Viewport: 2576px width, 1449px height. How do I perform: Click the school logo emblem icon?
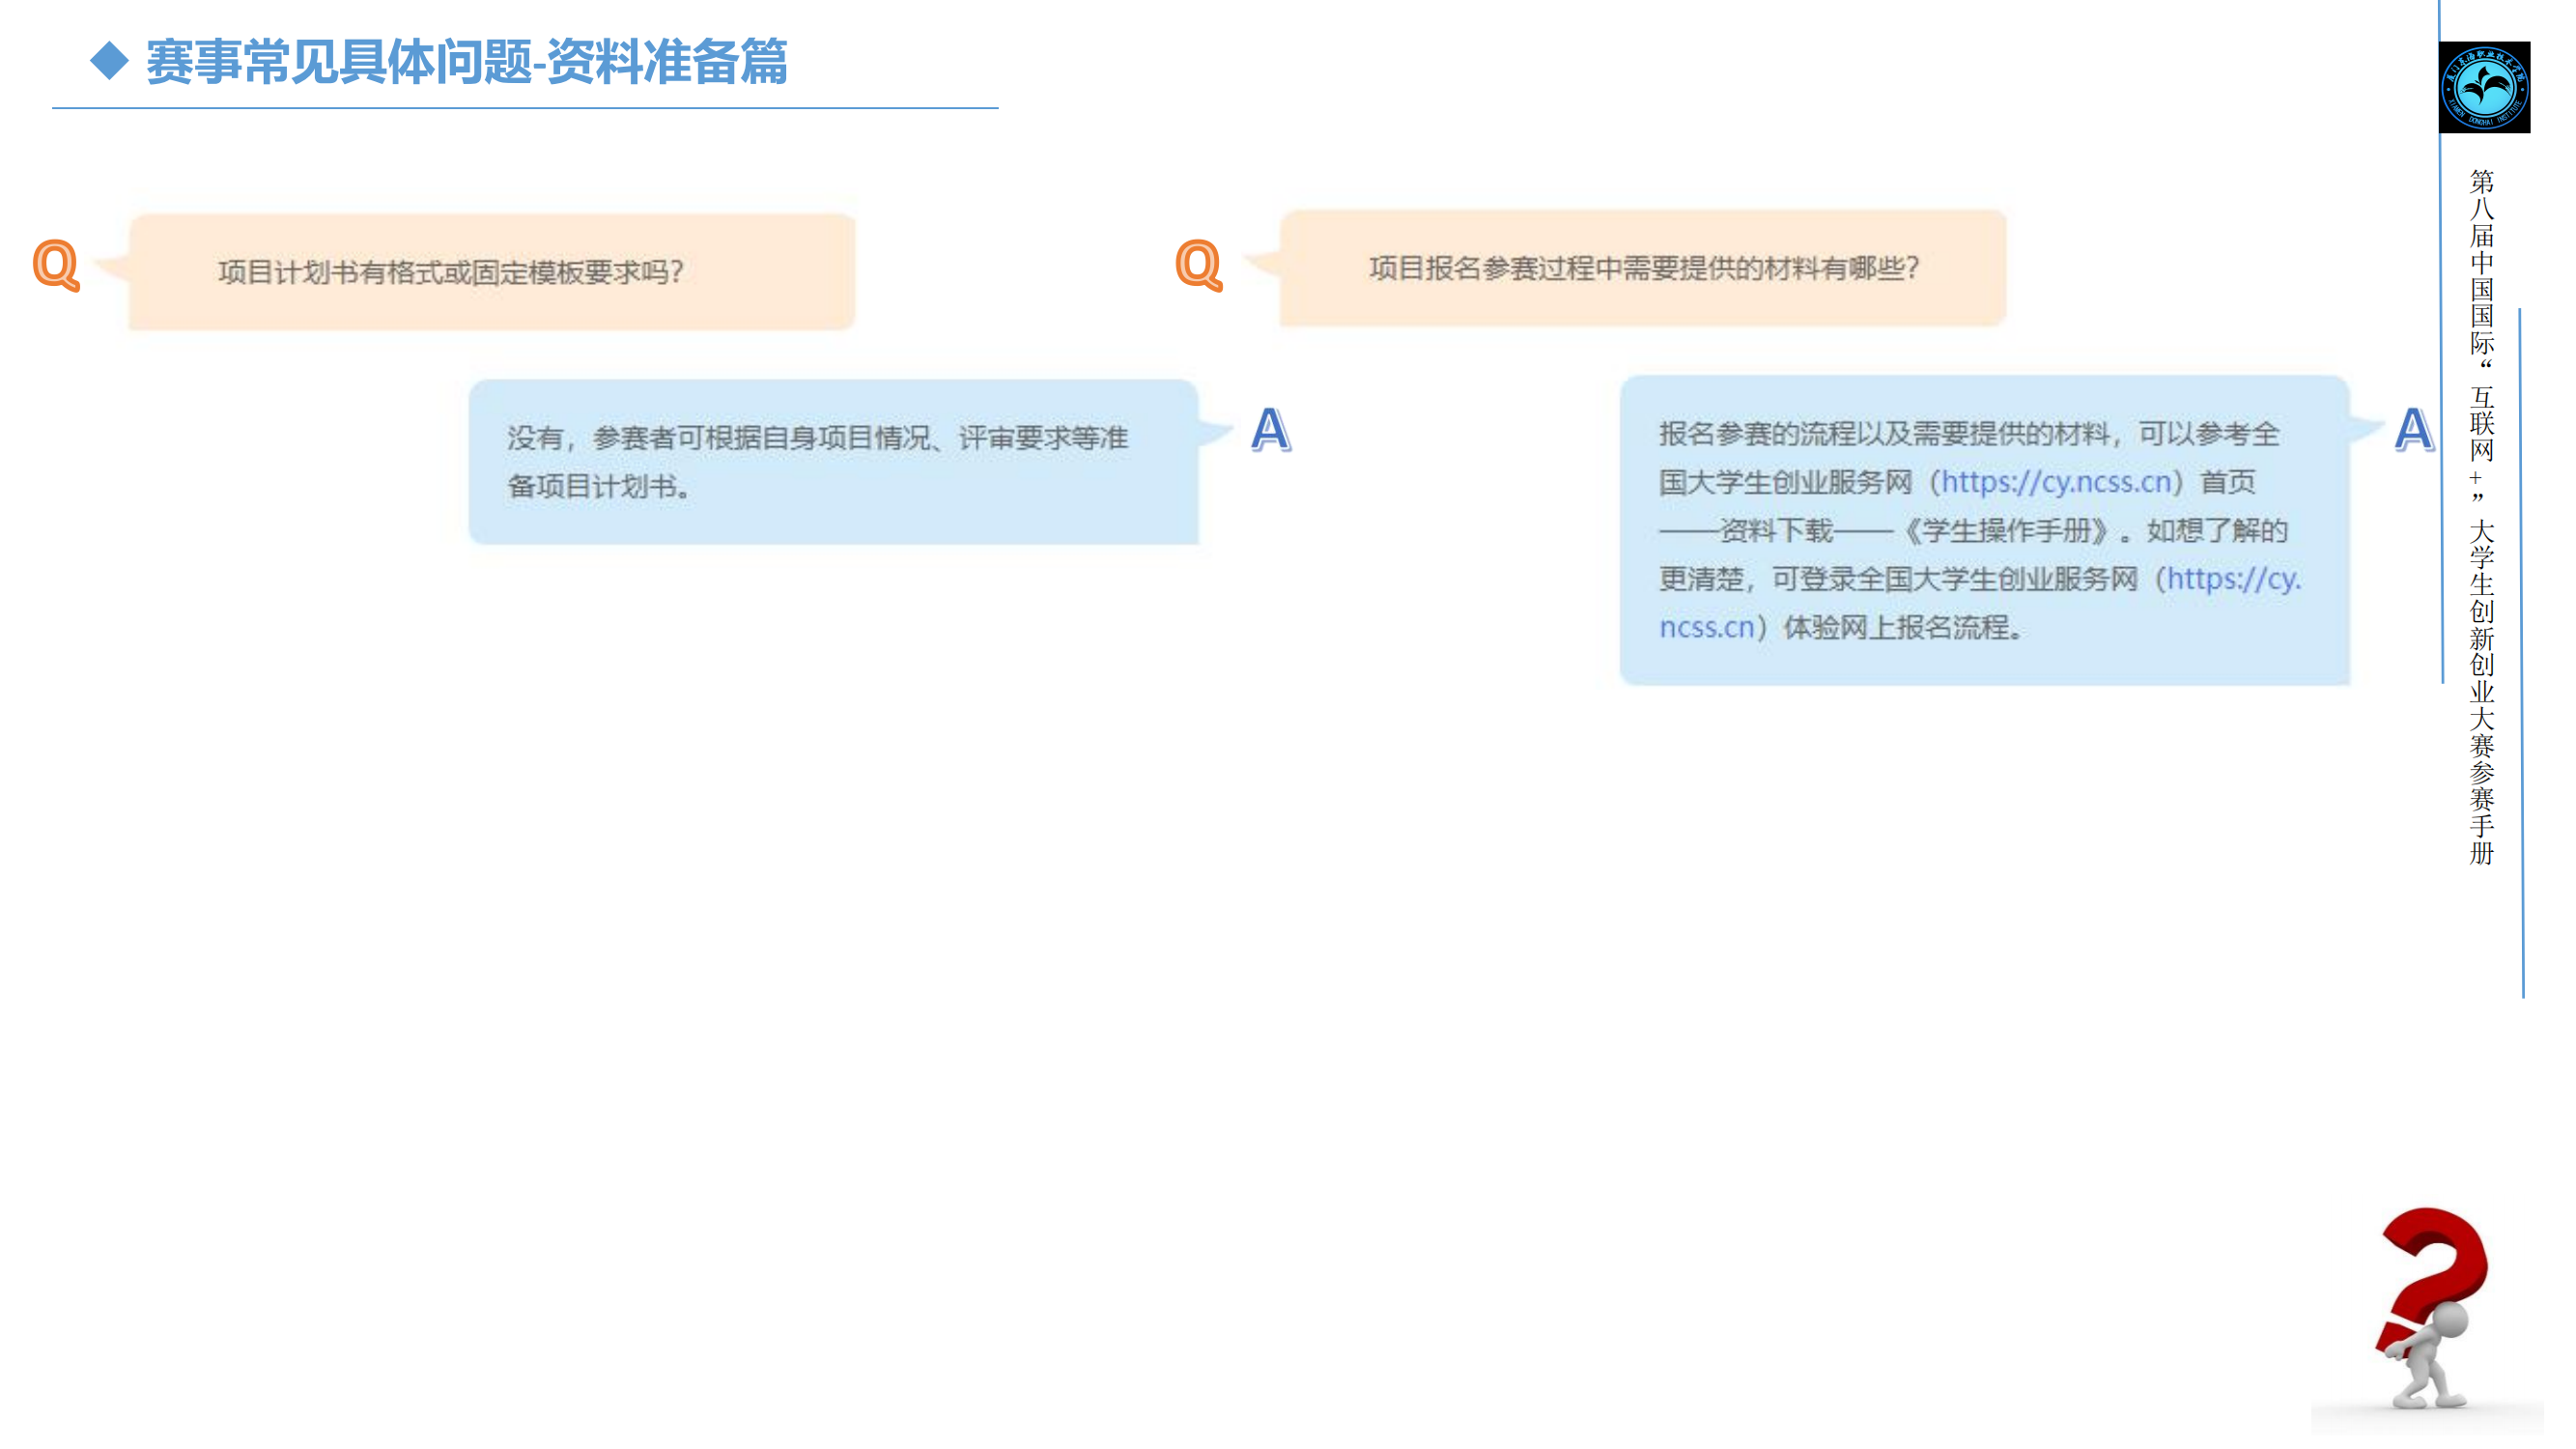tap(2484, 87)
